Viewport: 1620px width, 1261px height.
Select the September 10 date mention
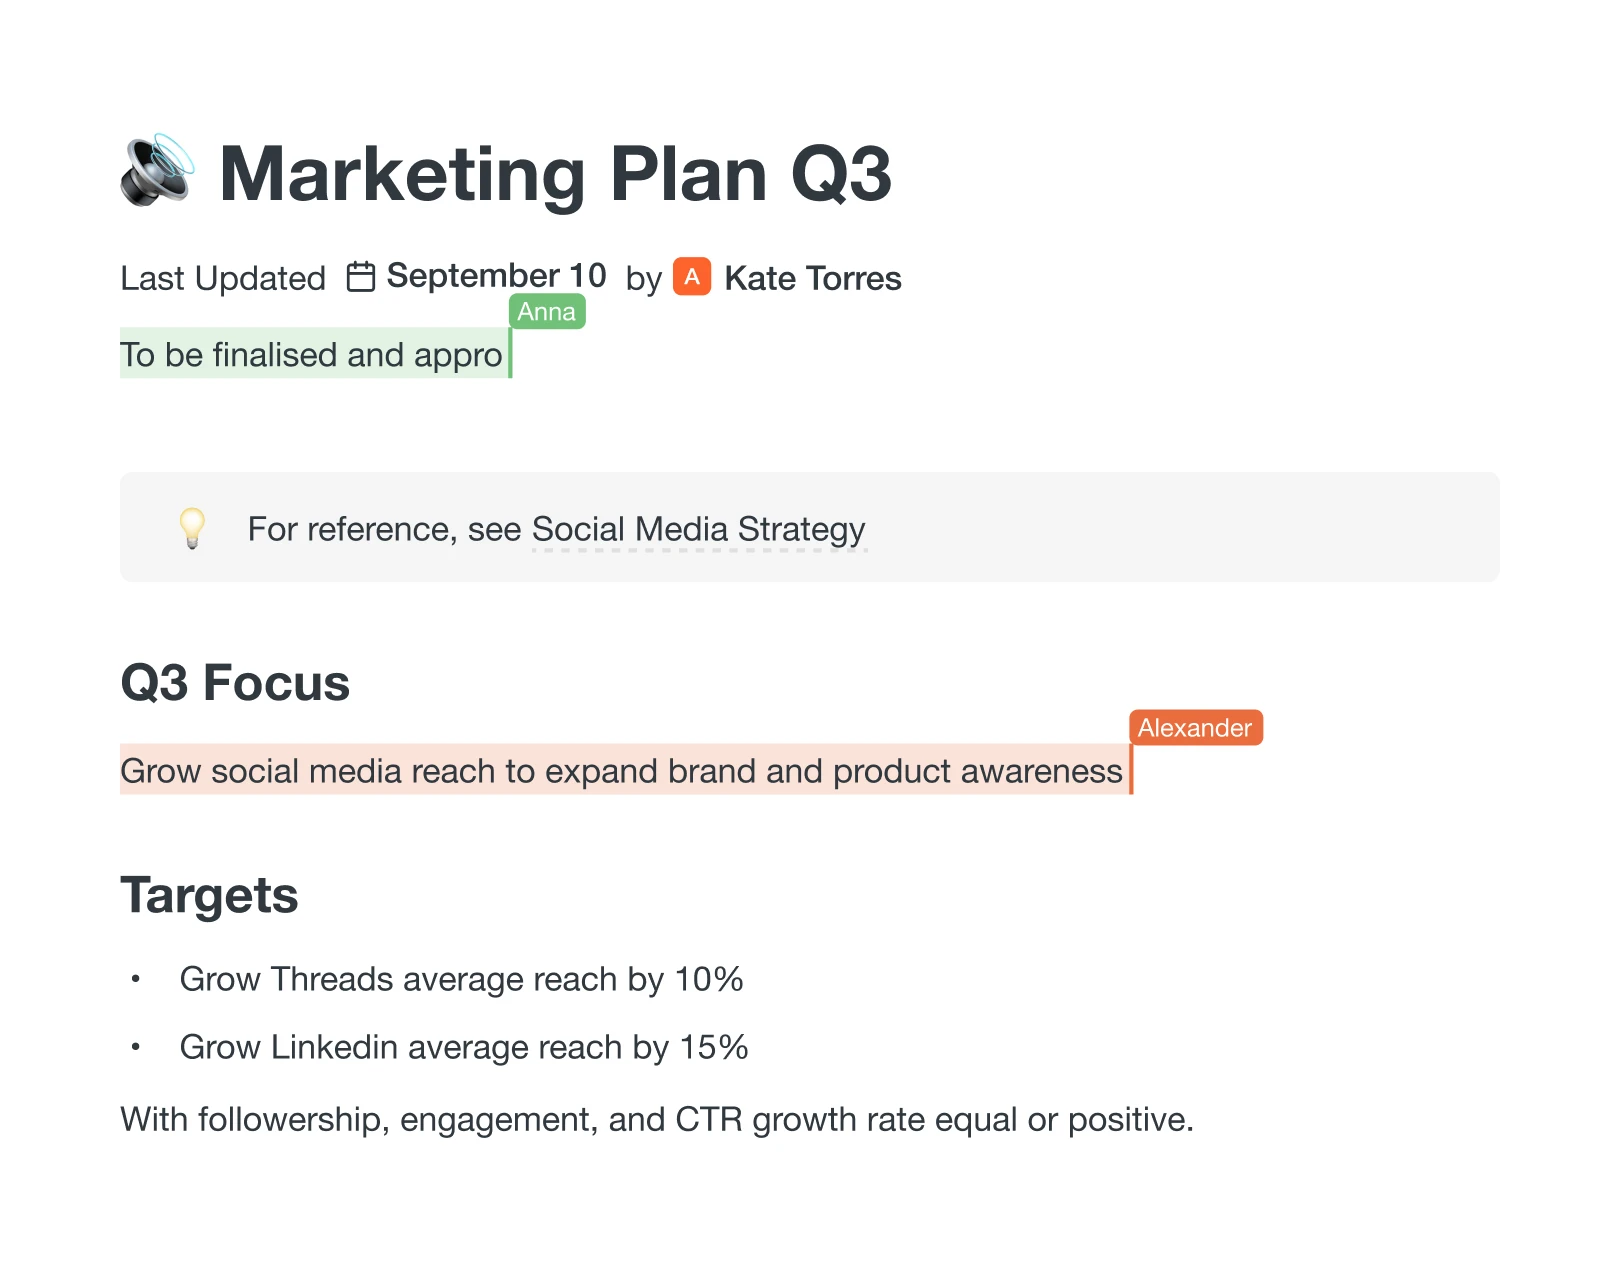[x=496, y=276]
